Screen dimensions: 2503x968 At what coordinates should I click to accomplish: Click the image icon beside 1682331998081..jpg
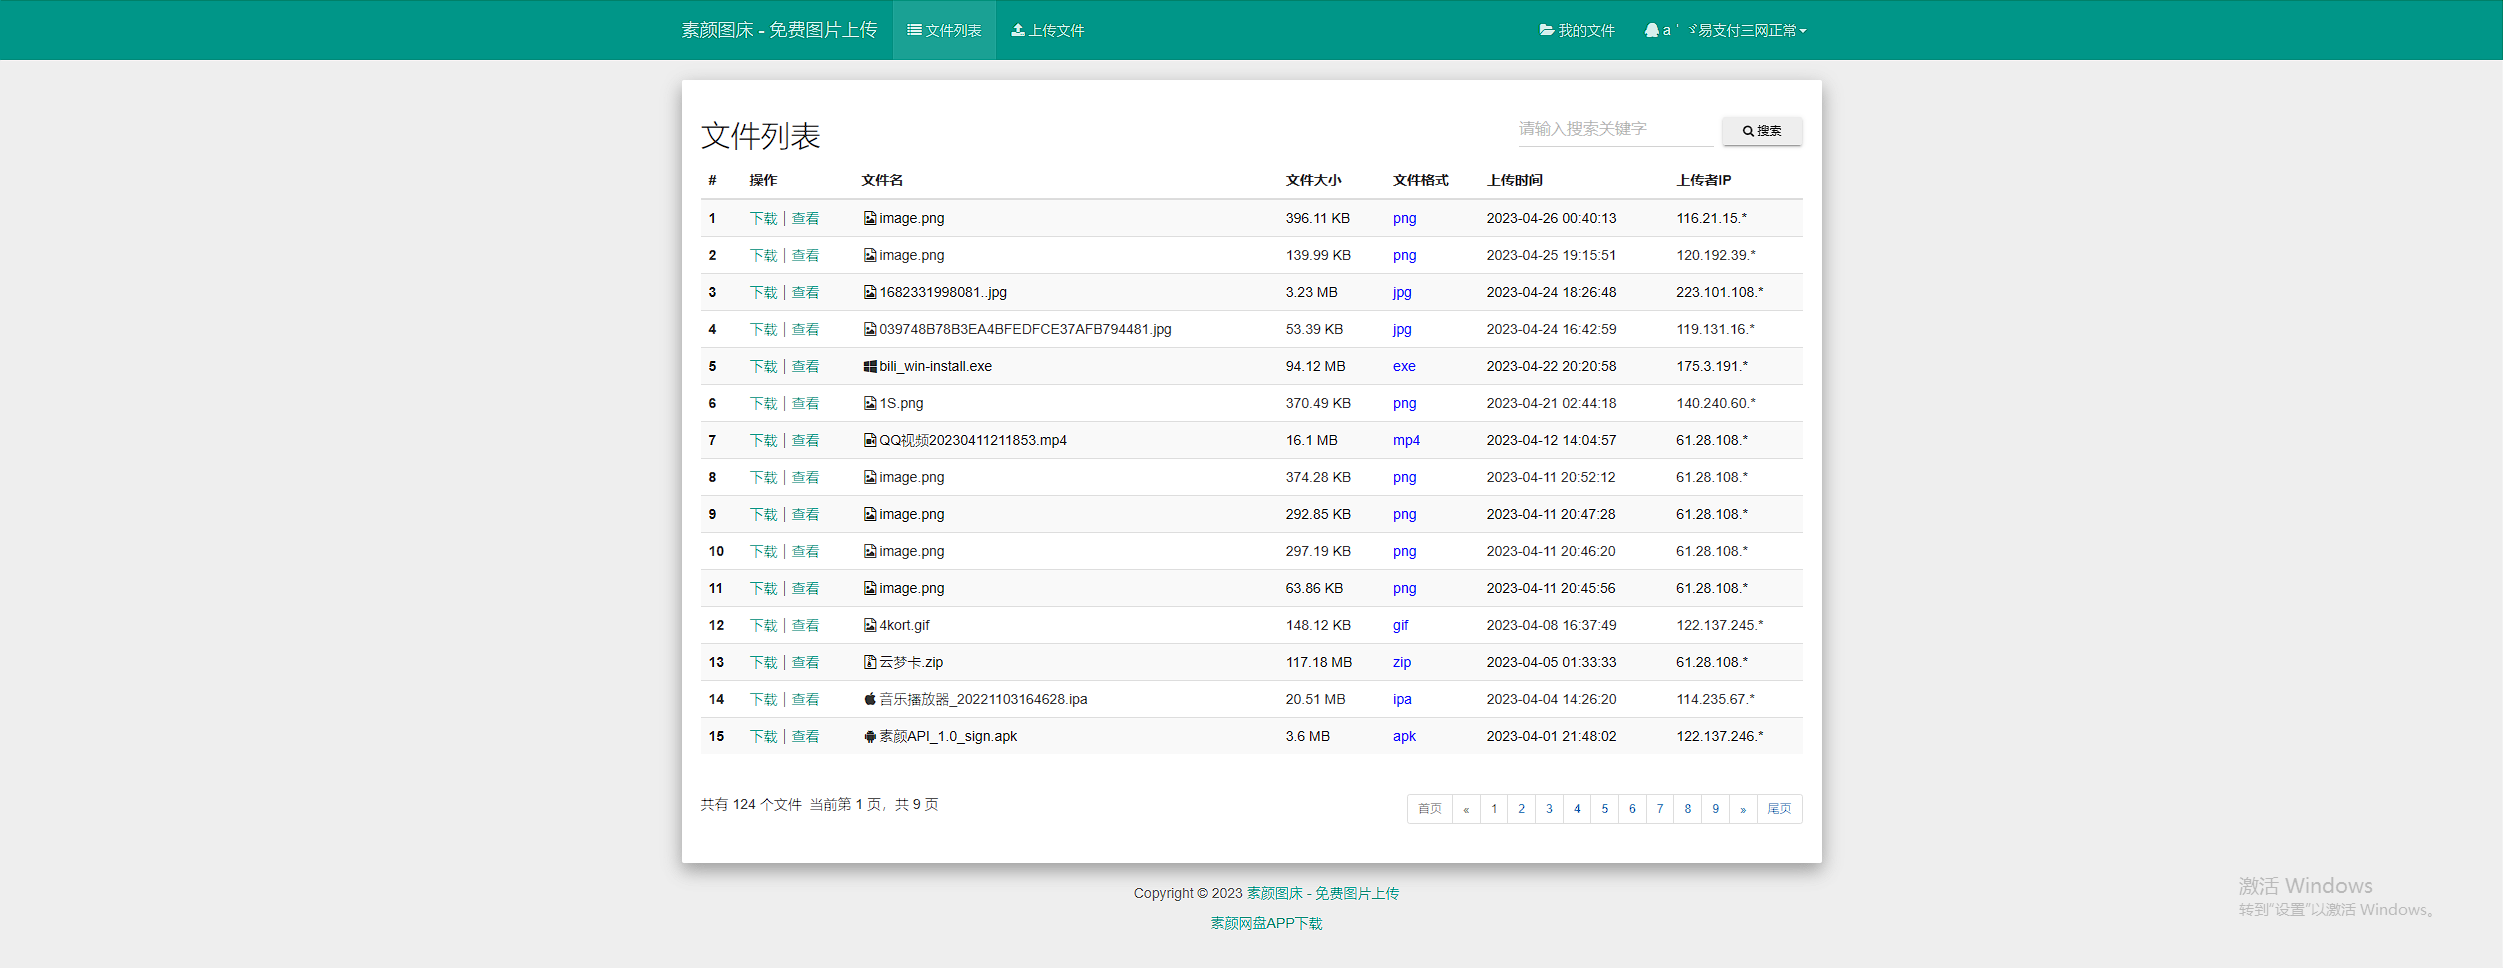(869, 293)
